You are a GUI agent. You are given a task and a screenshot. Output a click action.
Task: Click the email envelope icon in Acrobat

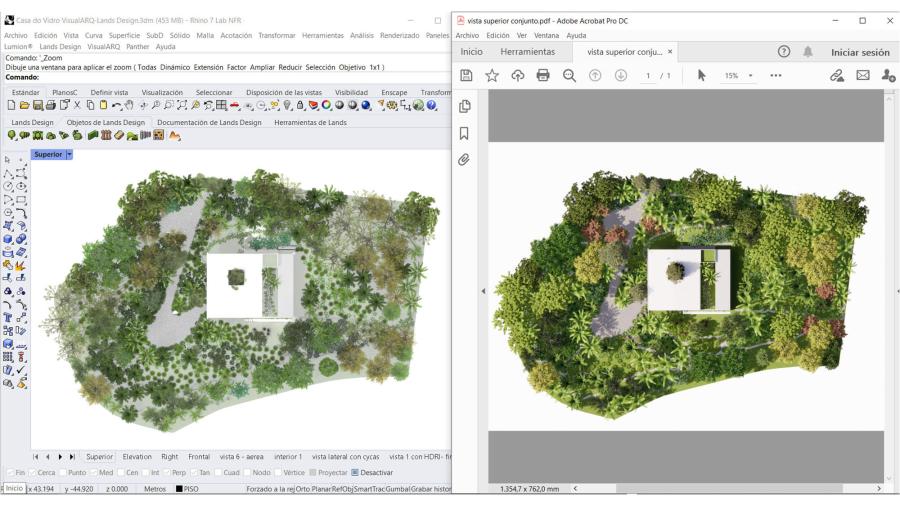point(862,76)
